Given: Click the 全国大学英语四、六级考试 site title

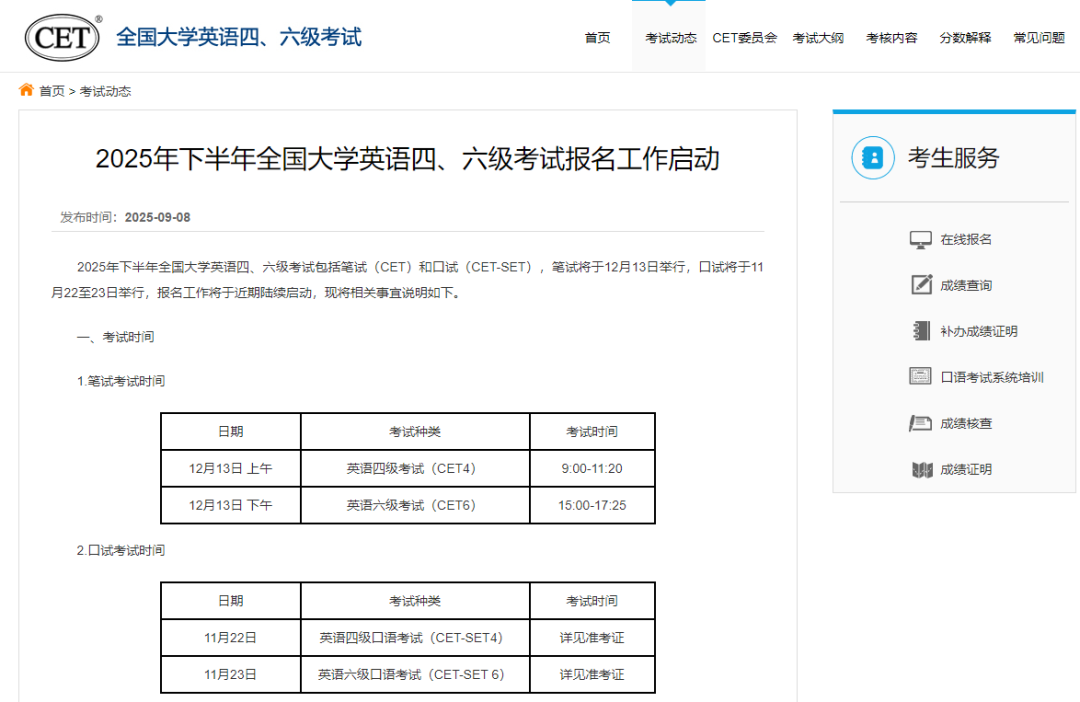Looking at the screenshot, I should tap(238, 37).
